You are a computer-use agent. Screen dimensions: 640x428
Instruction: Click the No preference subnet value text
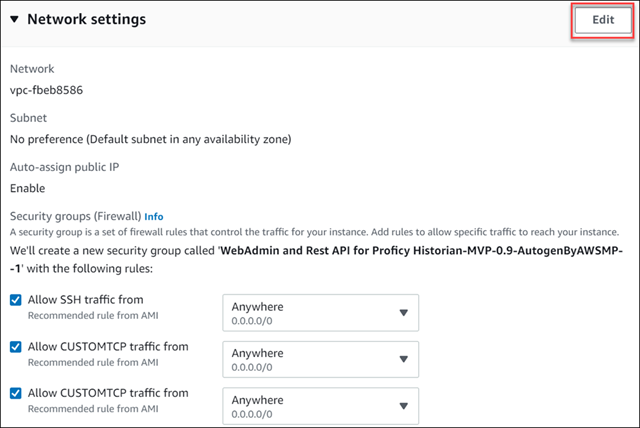click(151, 140)
